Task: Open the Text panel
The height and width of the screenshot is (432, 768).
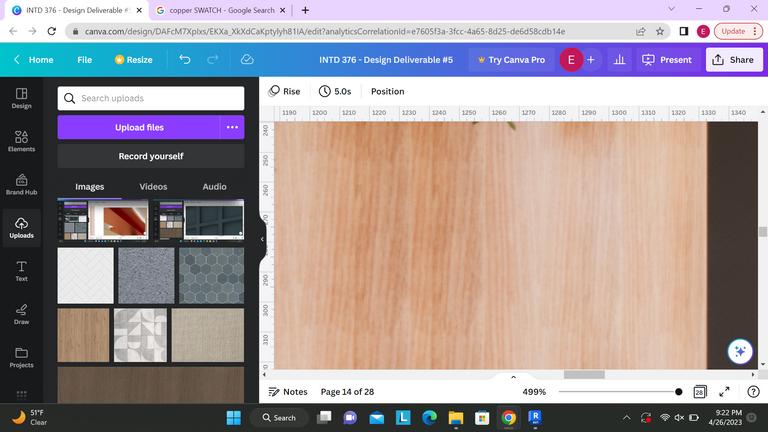Action: 22,271
